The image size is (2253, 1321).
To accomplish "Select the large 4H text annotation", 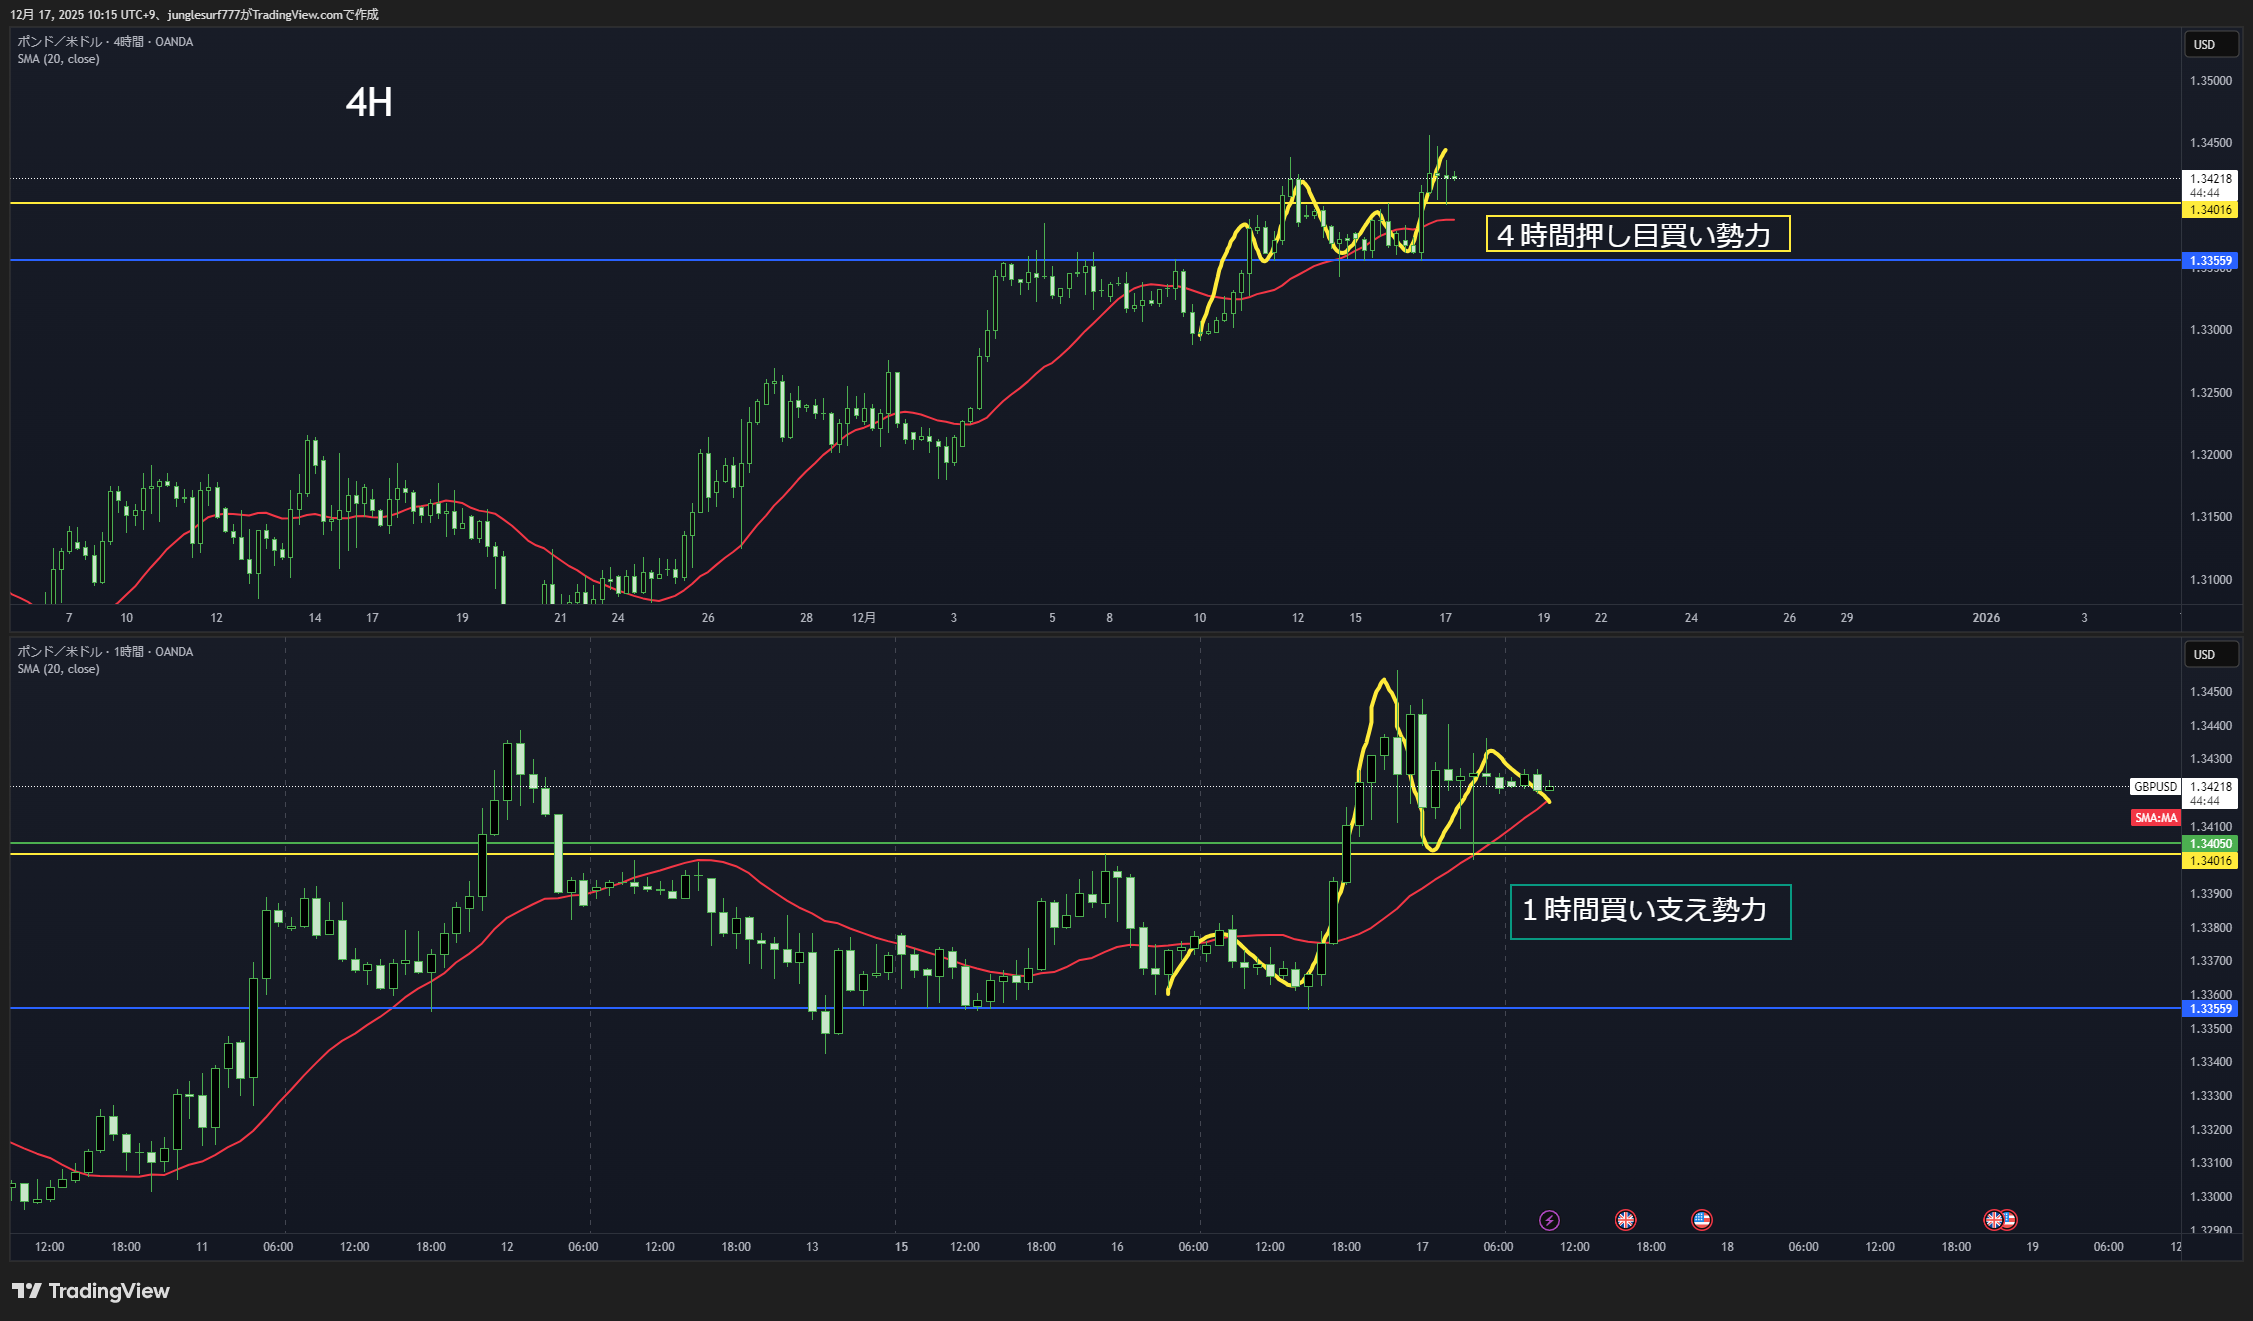I will click(x=369, y=103).
